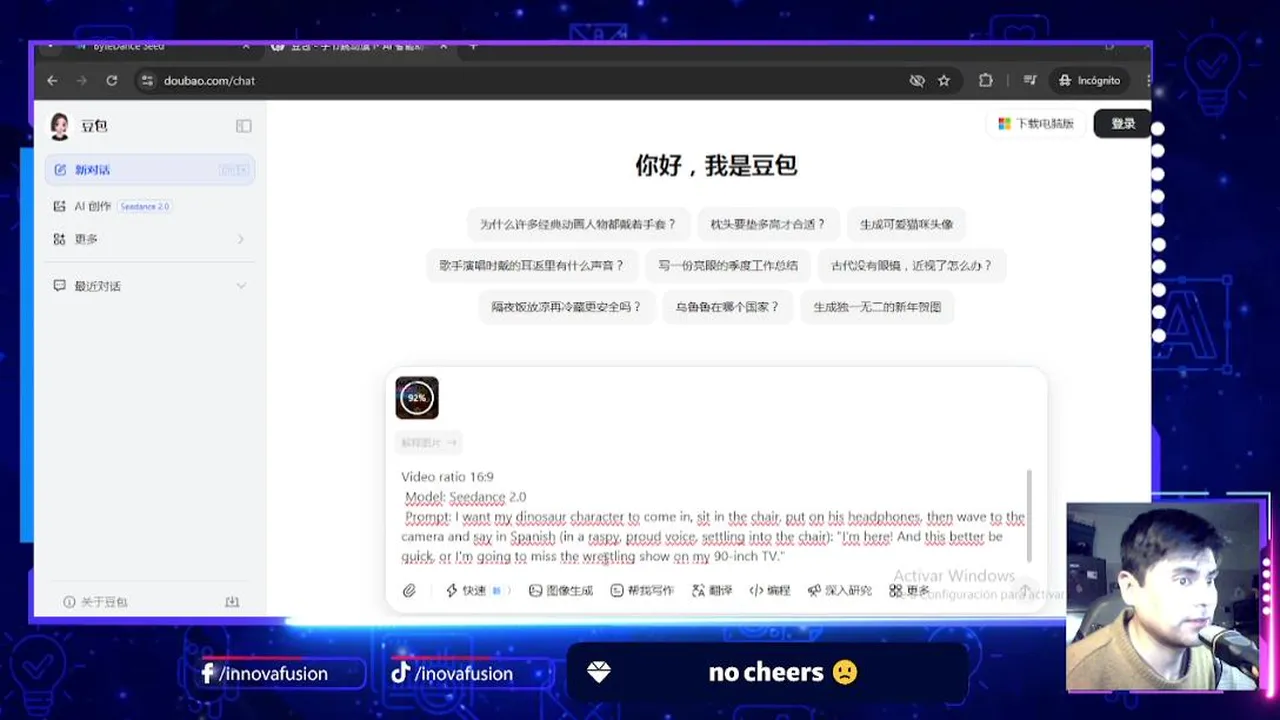
Task: Open the 快速 mode dropdown
Action: click(x=477, y=591)
